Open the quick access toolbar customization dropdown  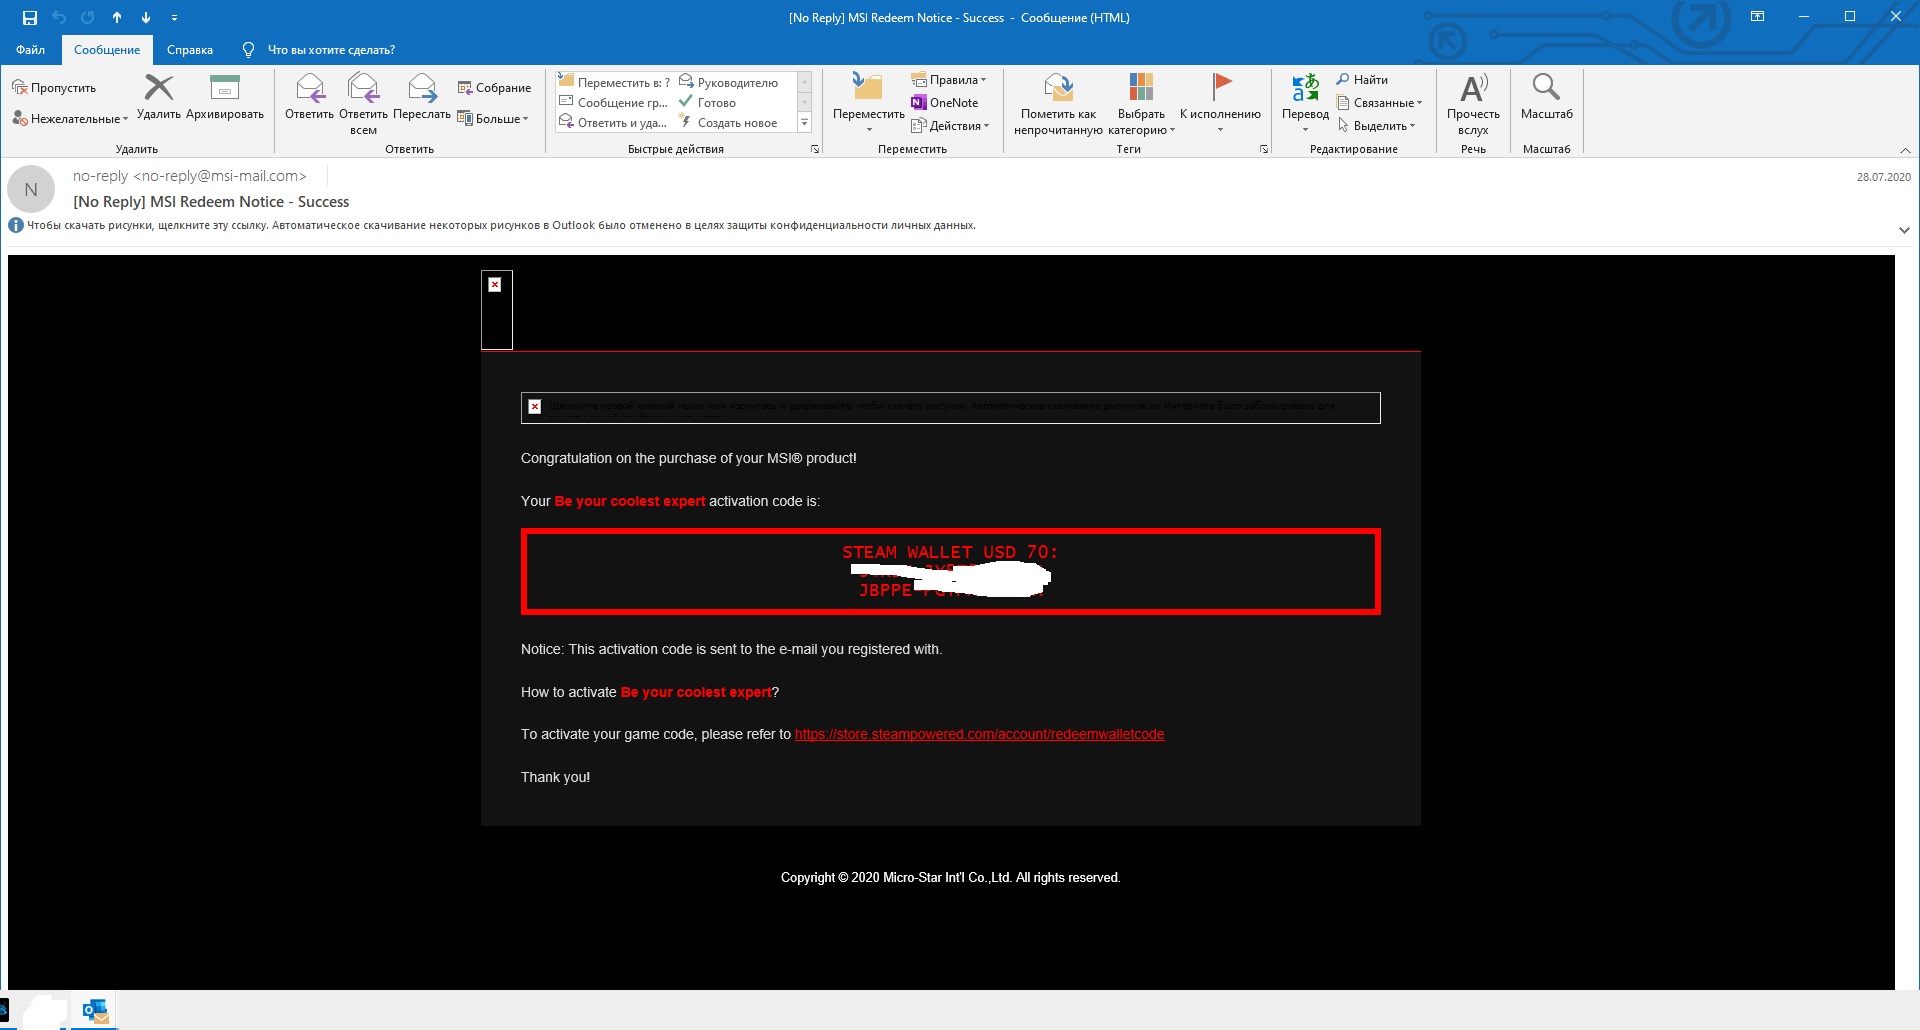(x=175, y=17)
